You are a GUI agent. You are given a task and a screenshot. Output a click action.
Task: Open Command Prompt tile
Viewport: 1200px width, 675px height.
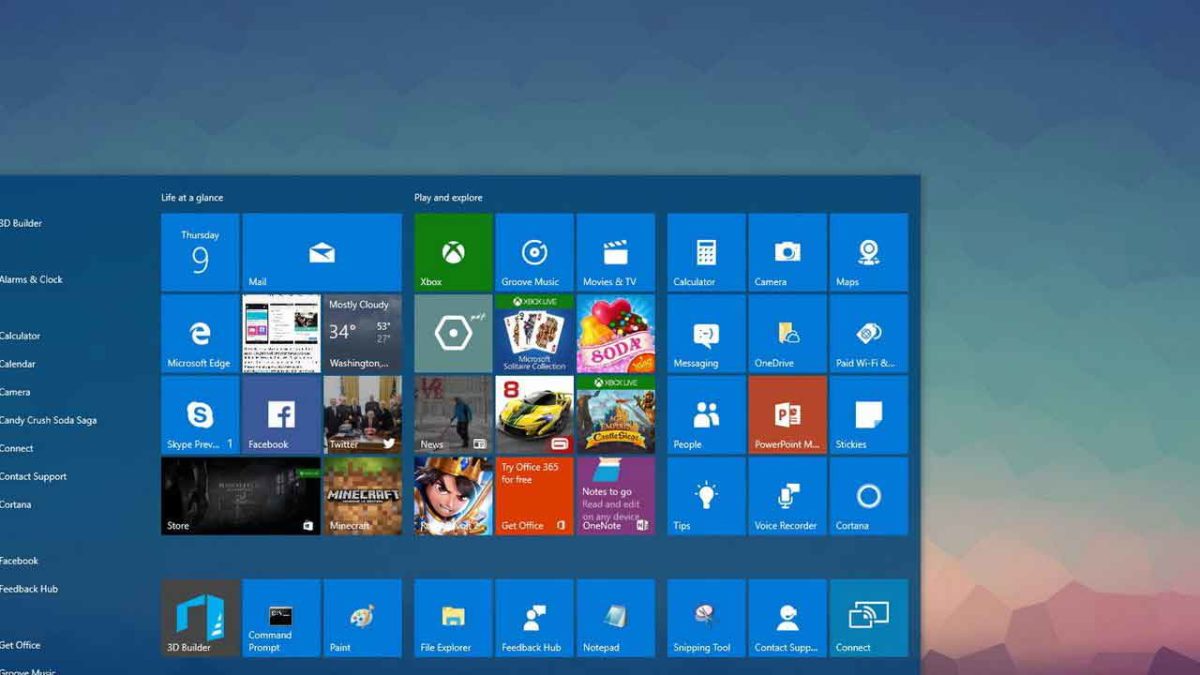pos(281,618)
